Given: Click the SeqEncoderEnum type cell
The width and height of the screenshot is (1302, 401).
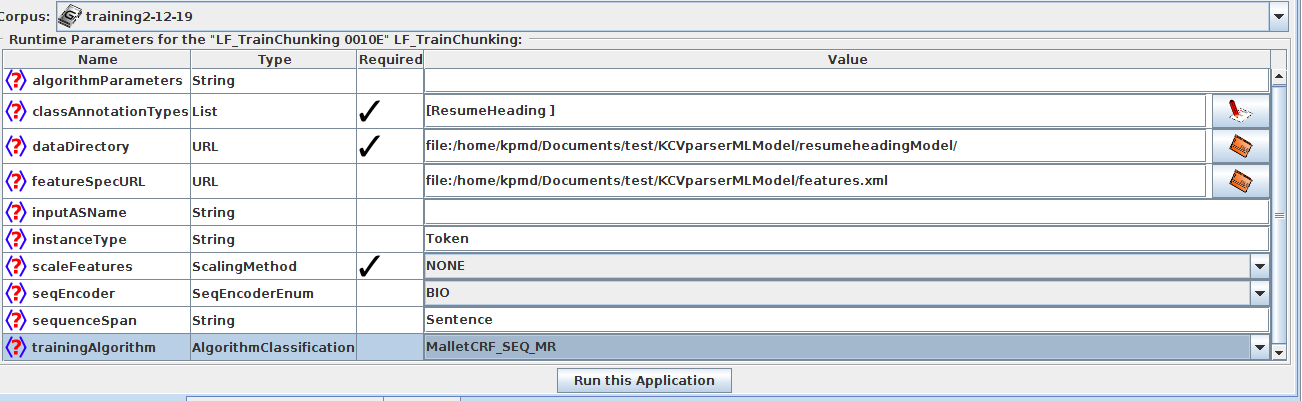Looking at the screenshot, I should tap(273, 293).
